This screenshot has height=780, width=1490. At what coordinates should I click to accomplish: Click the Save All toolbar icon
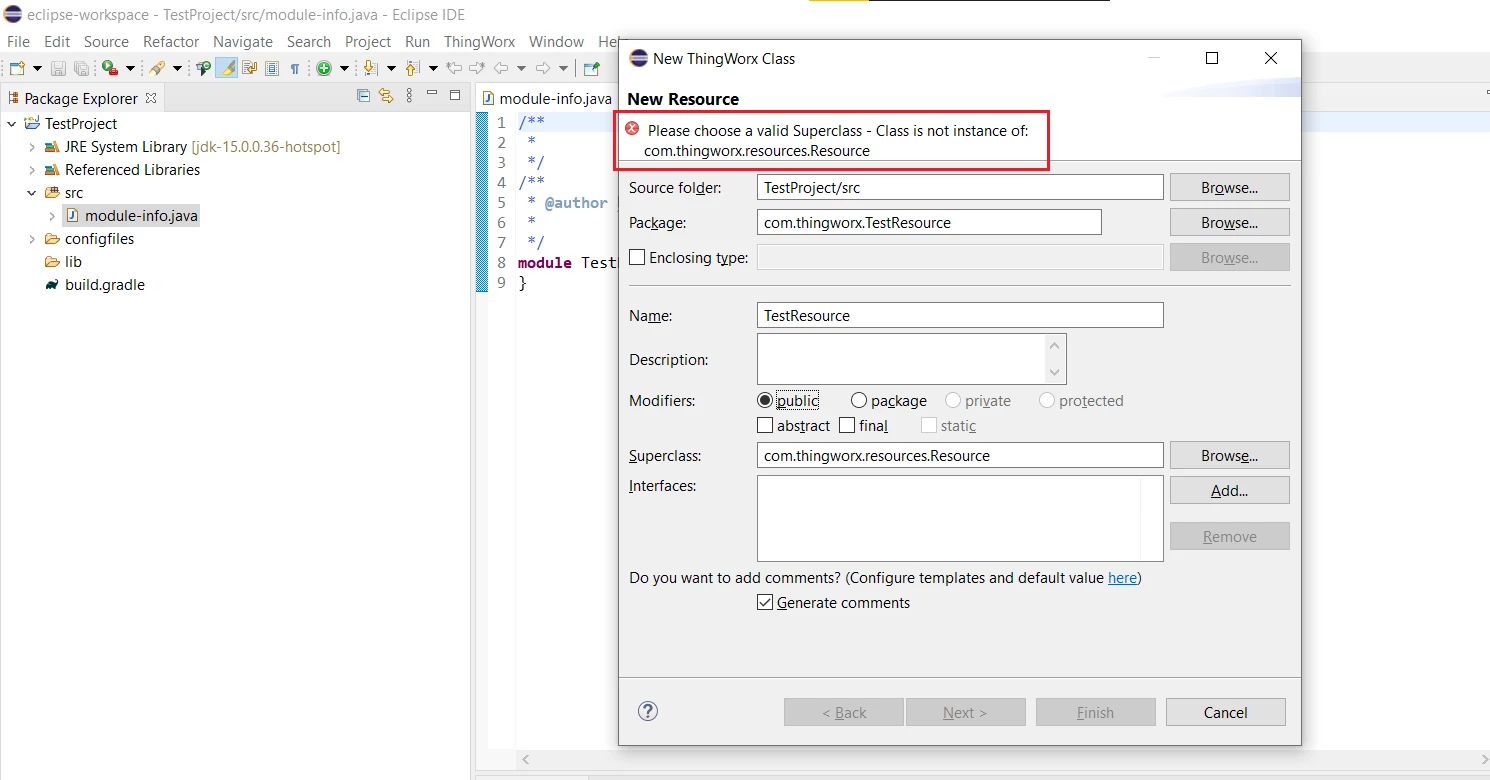(81, 68)
